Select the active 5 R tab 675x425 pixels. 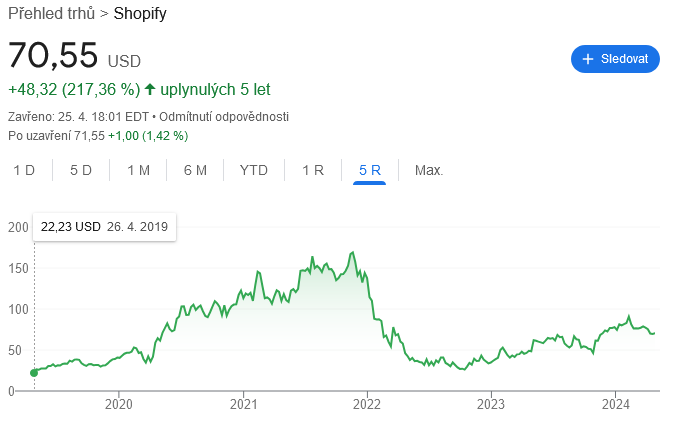click(x=370, y=170)
